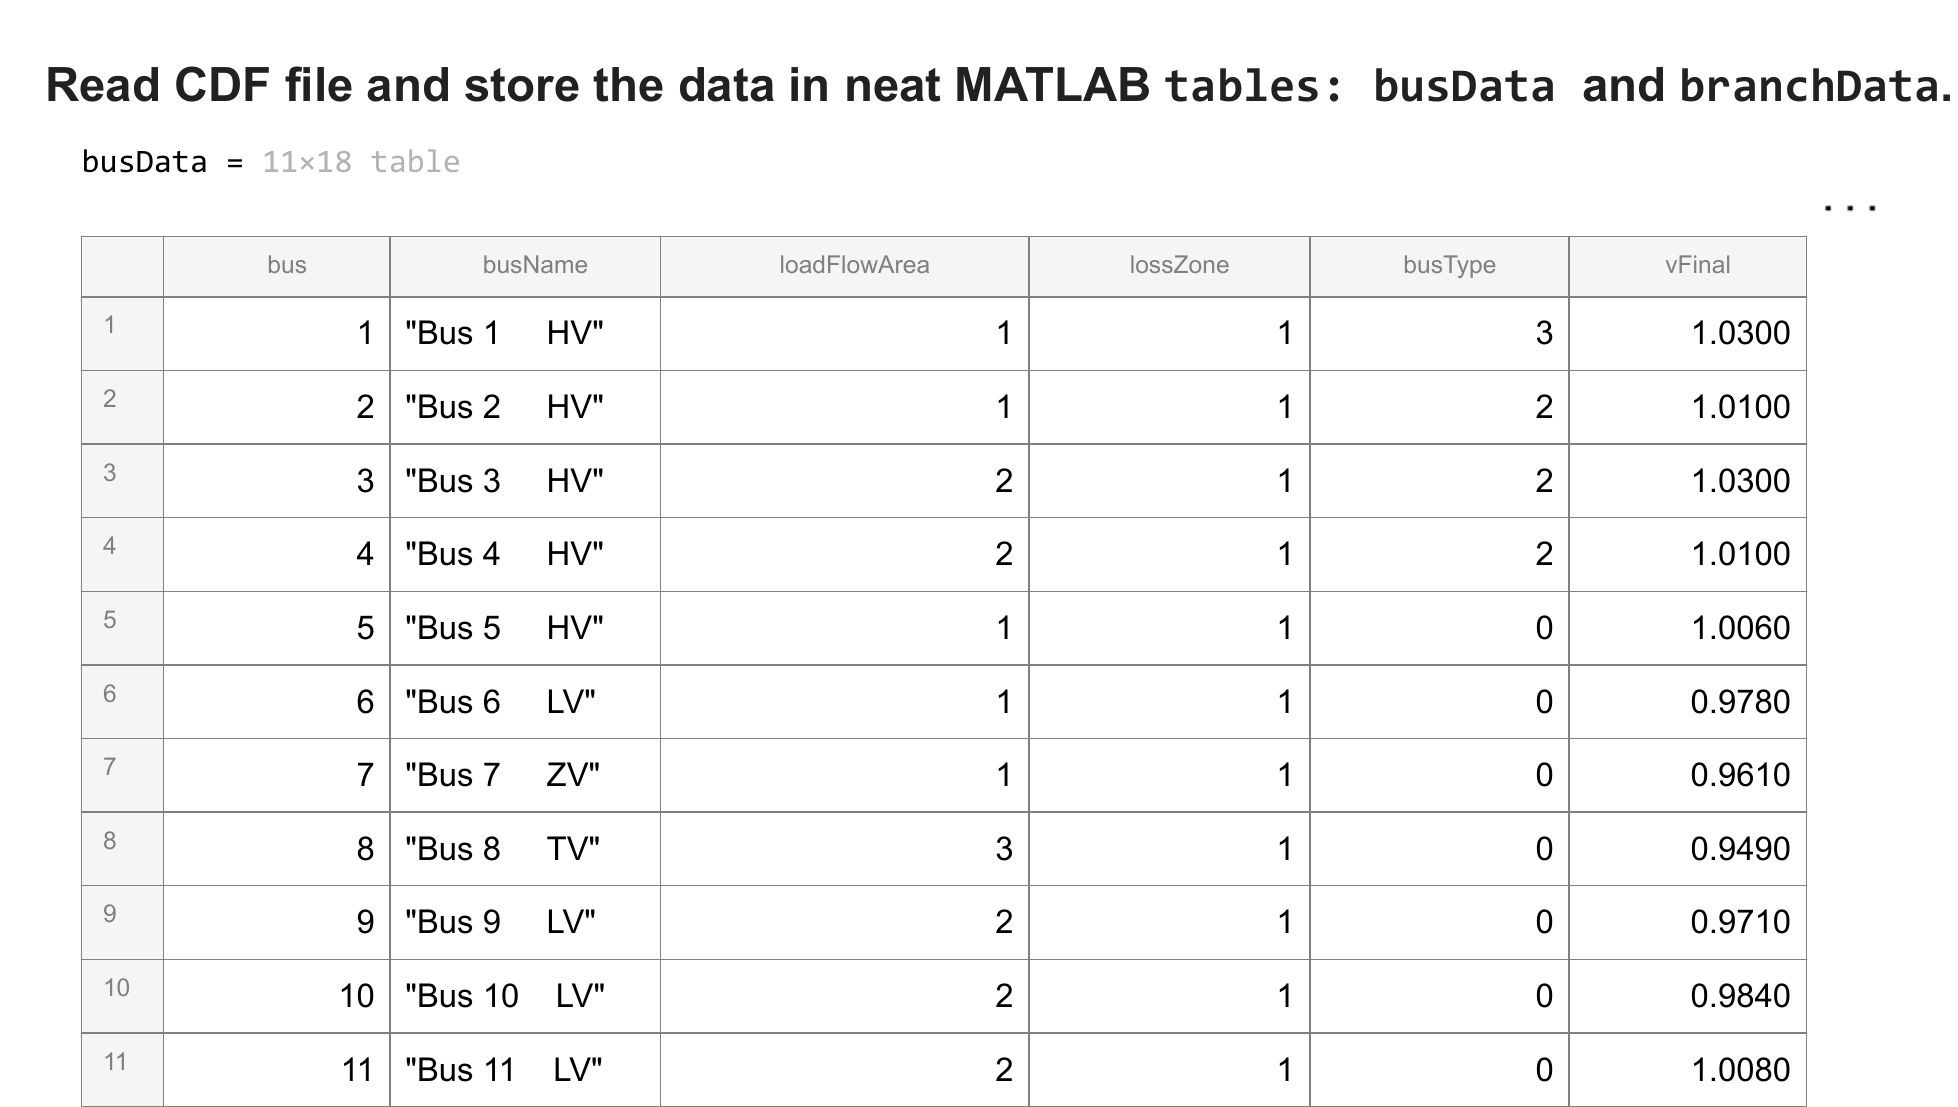Click the busData variable output label

click(145, 162)
